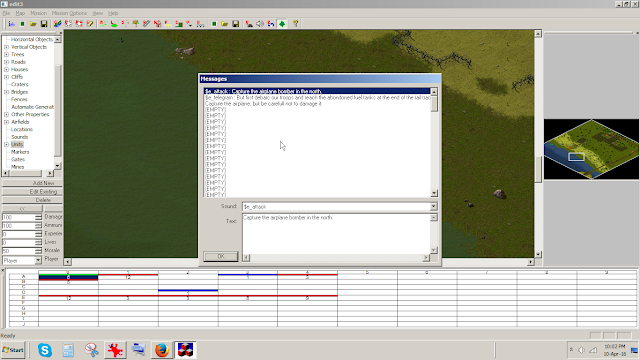The width and height of the screenshot is (640, 360).
Task: Open the Mission Options menu
Action: 69,13
